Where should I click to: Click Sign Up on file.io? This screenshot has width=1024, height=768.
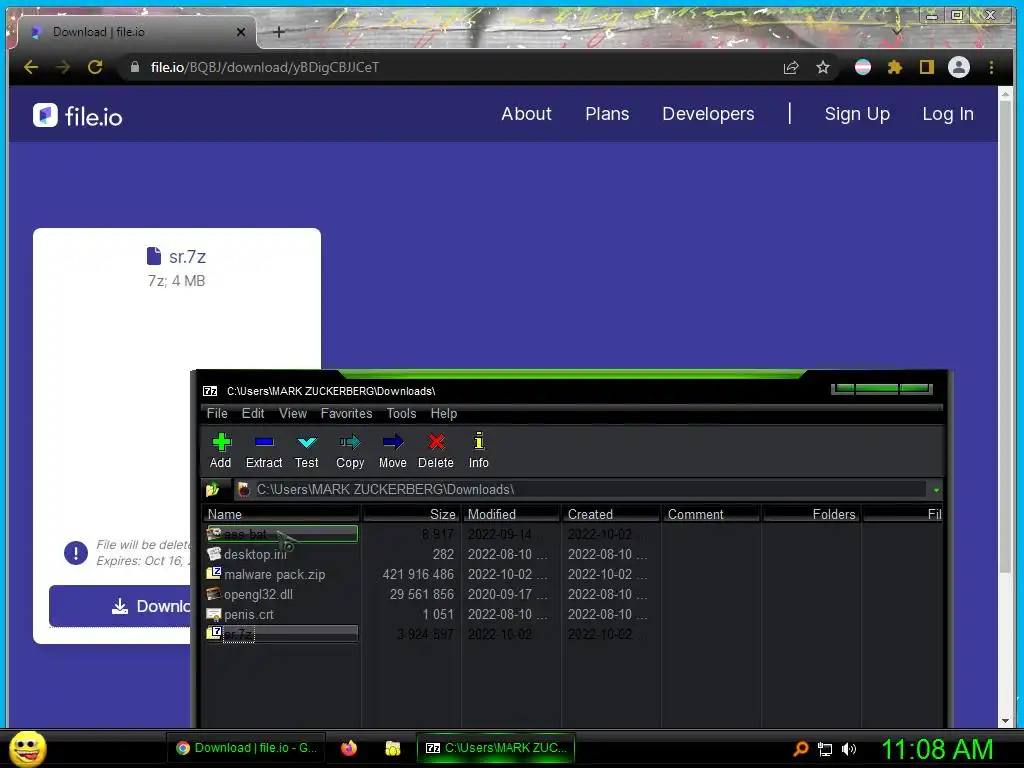[x=857, y=114]
